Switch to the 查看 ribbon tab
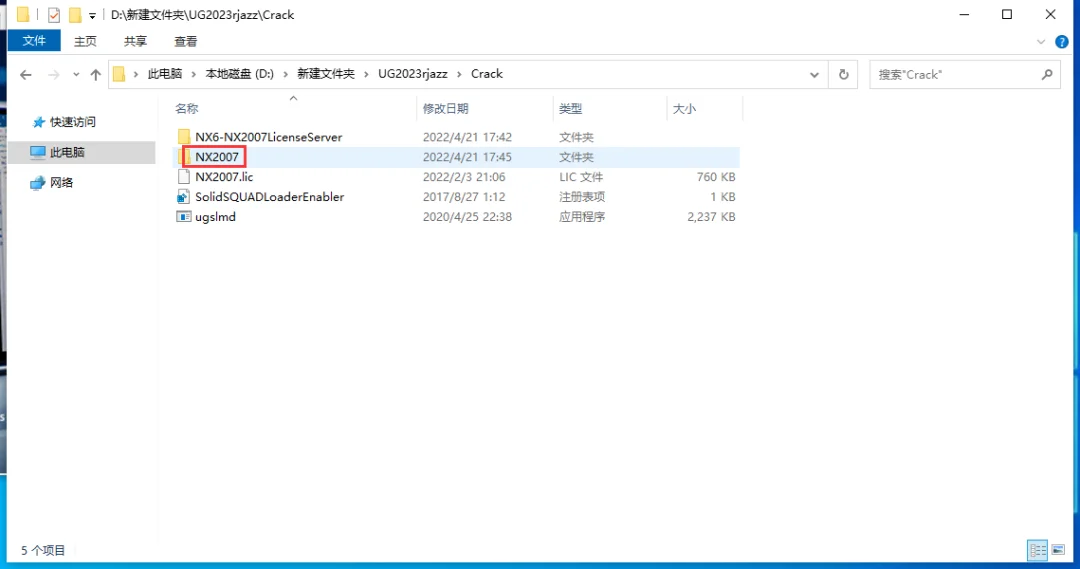 tap(185, 41)
